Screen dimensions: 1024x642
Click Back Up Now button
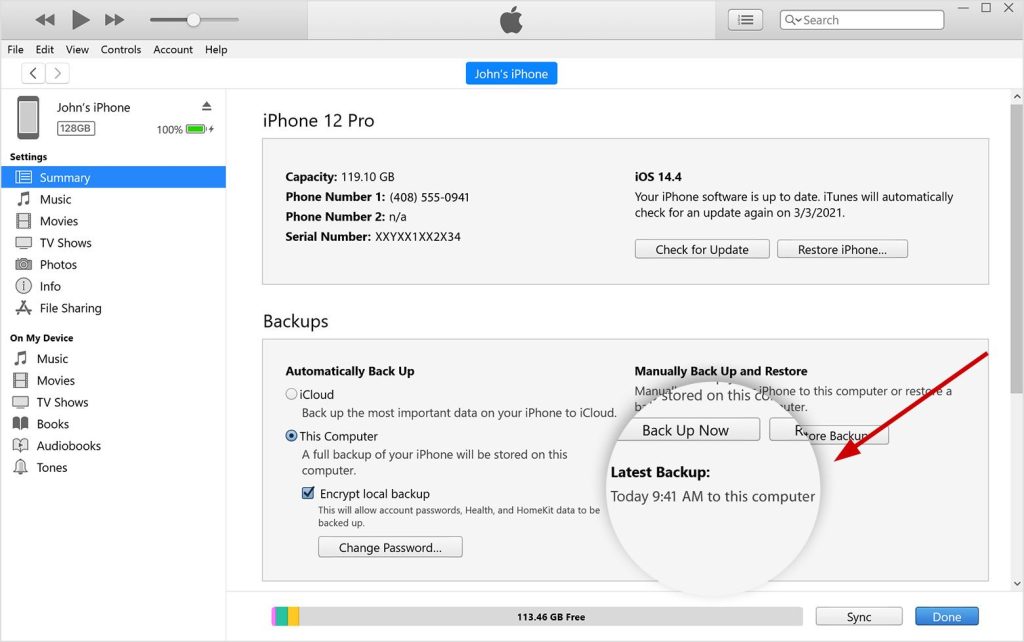685,430
